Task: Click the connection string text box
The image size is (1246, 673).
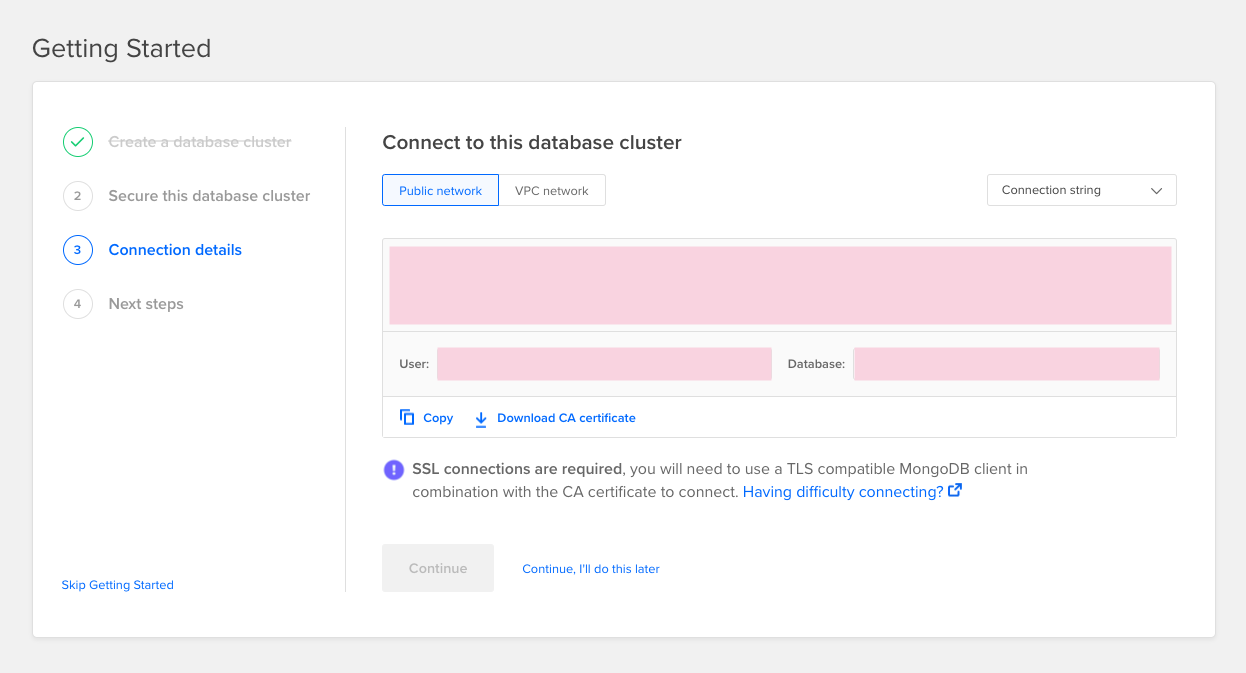Action: click(780, 285)
